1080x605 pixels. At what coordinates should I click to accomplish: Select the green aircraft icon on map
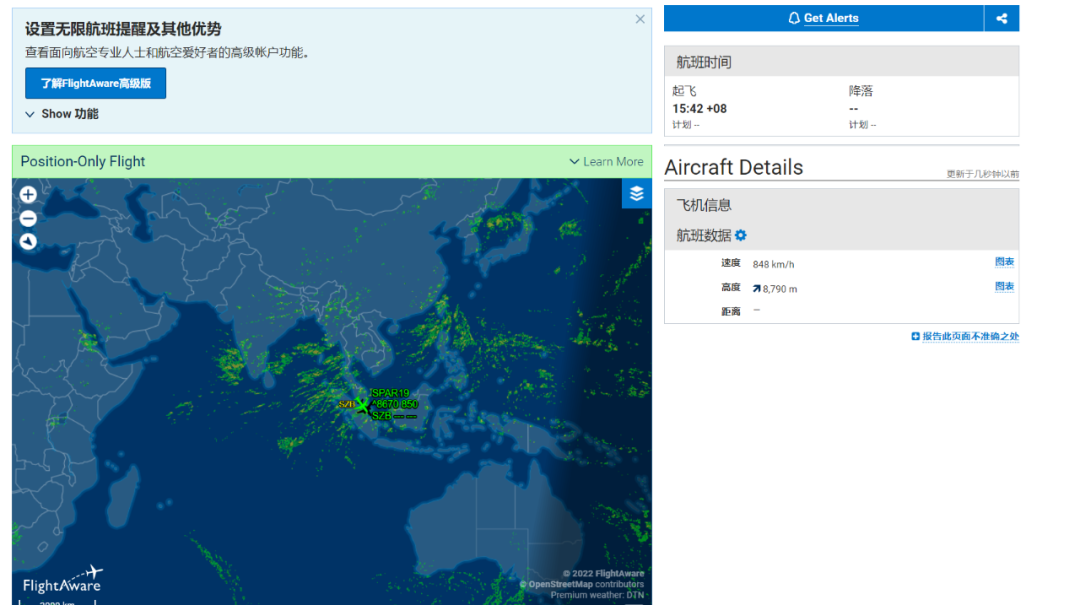coord(361,405)
